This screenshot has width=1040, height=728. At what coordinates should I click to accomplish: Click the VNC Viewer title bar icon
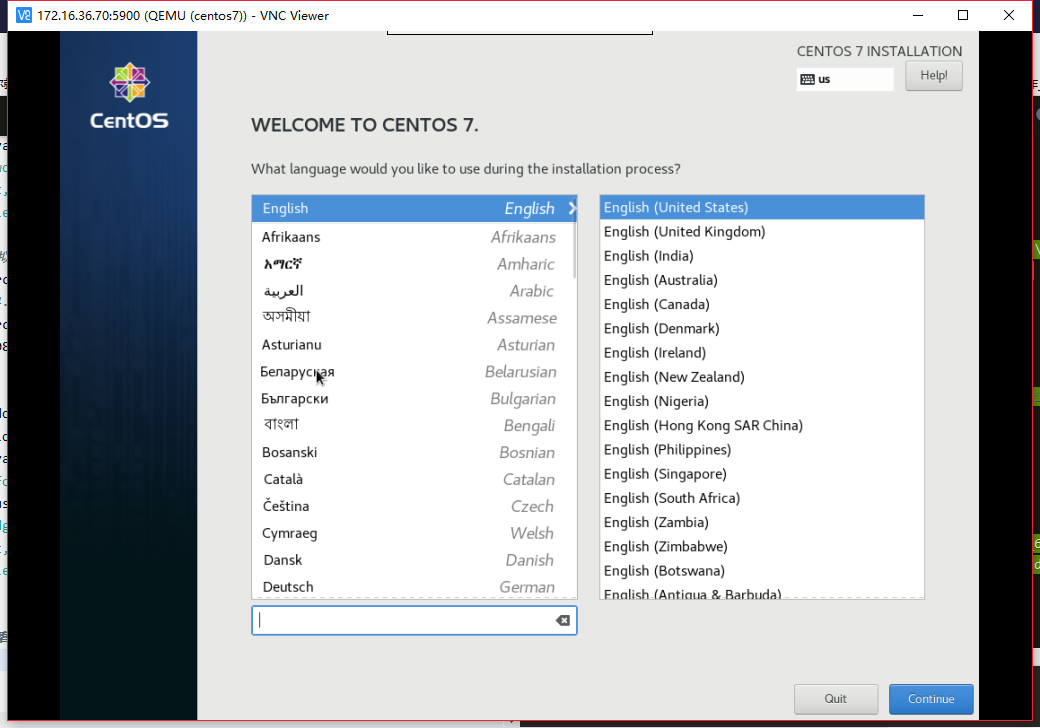(x=23, y=15)
